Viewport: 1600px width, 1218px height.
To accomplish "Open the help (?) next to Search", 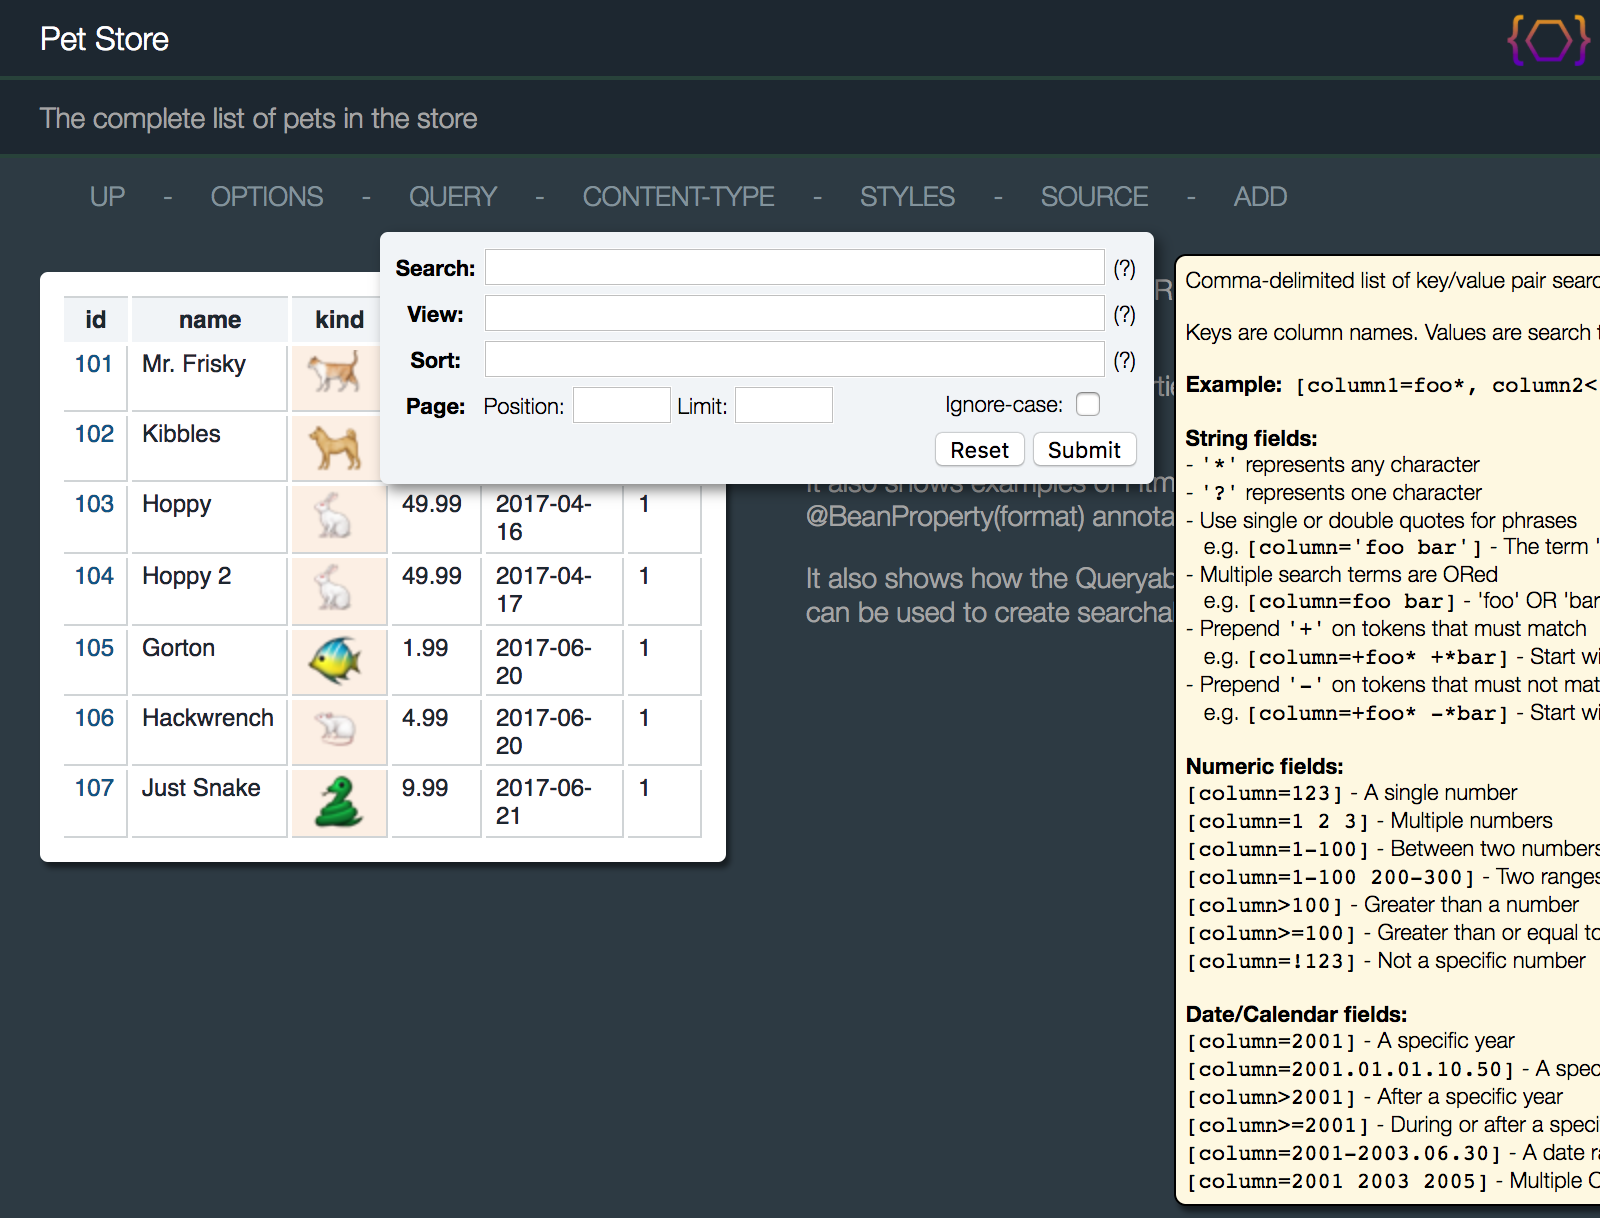I will tap(1125, 268).
